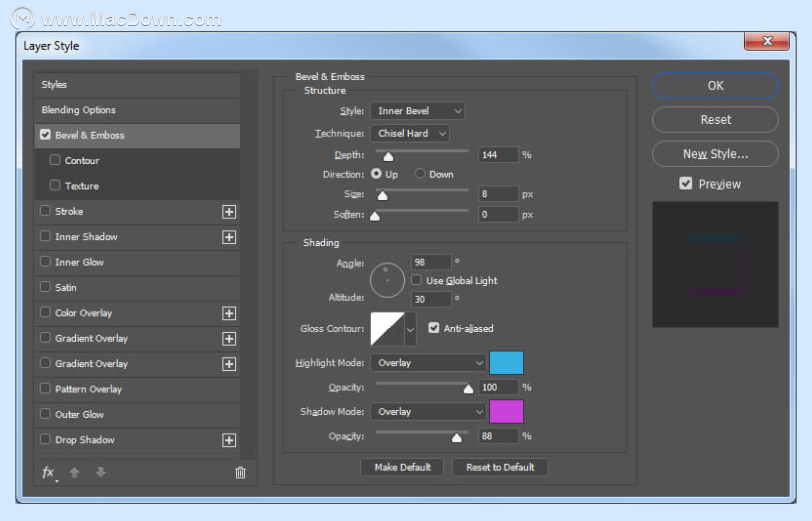The height and width of the screenshot is (521, 812).
Task: Click the Make Default button
Action: [402, 467]
